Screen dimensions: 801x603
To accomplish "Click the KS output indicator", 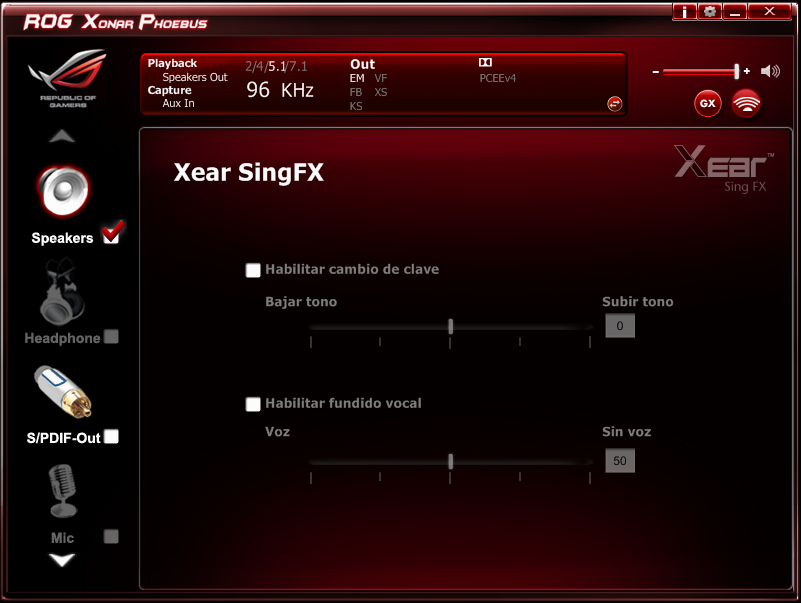I will [x=356, y=106].
